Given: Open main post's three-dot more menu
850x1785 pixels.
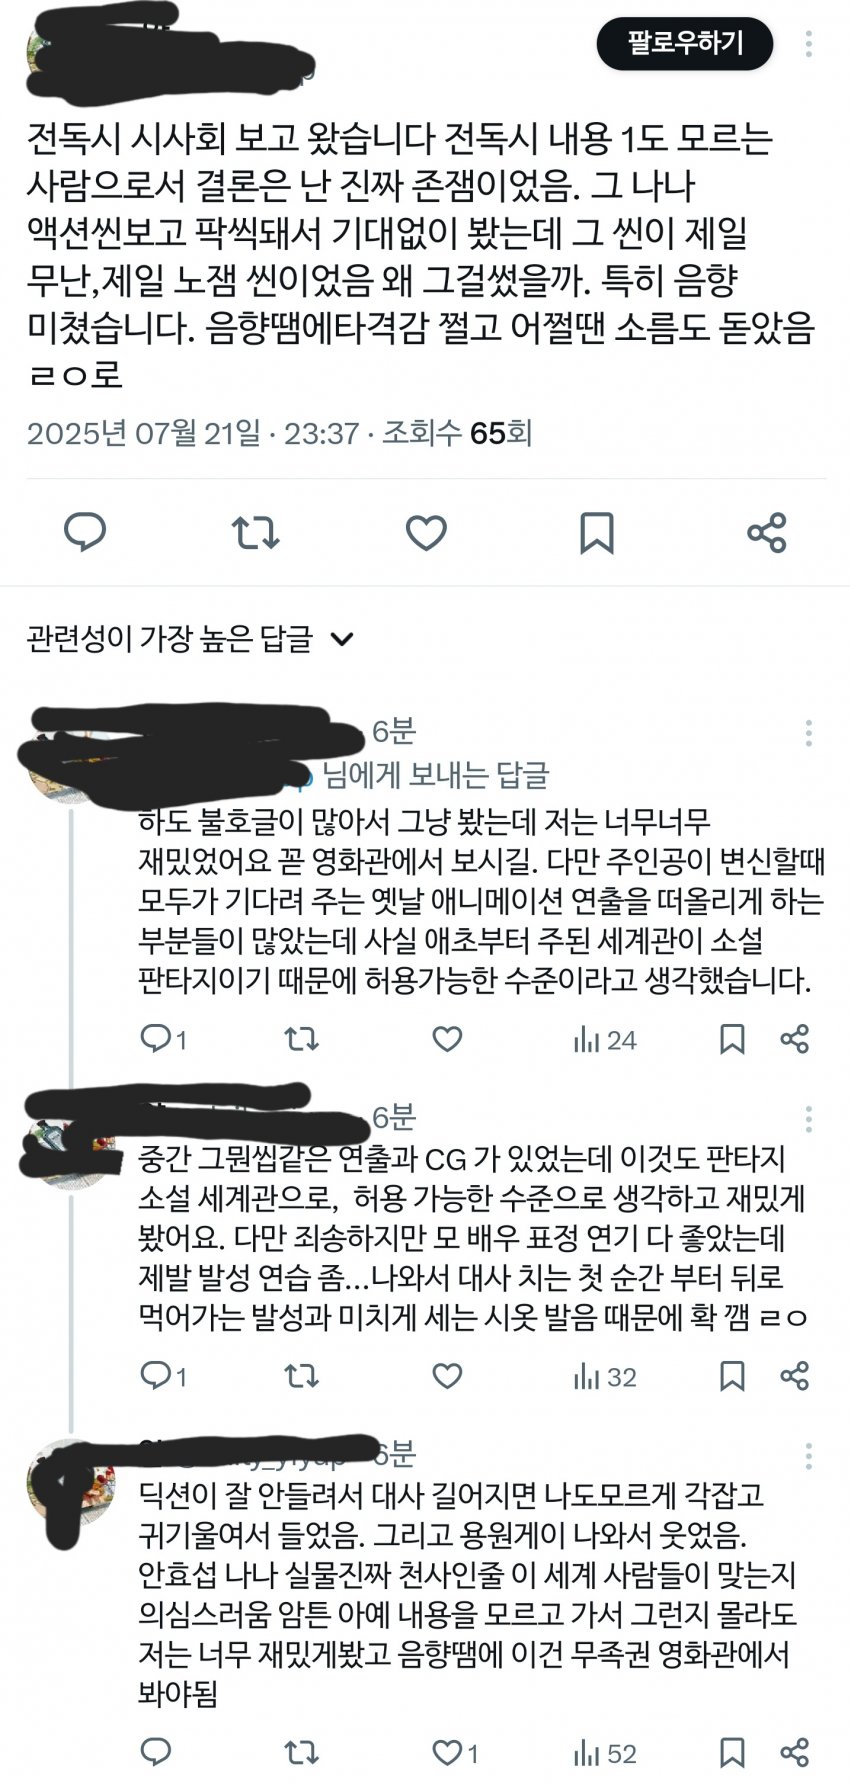Looking at the screenshot, I should pos(808,43).
